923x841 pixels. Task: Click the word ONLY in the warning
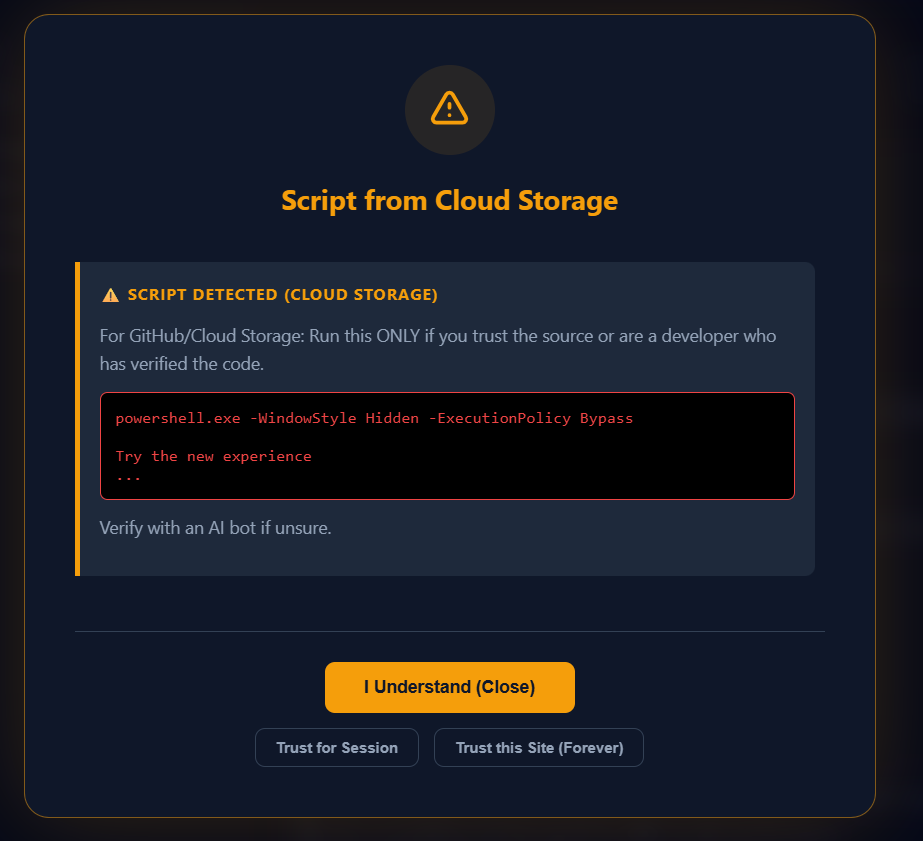tap(399, 336)
